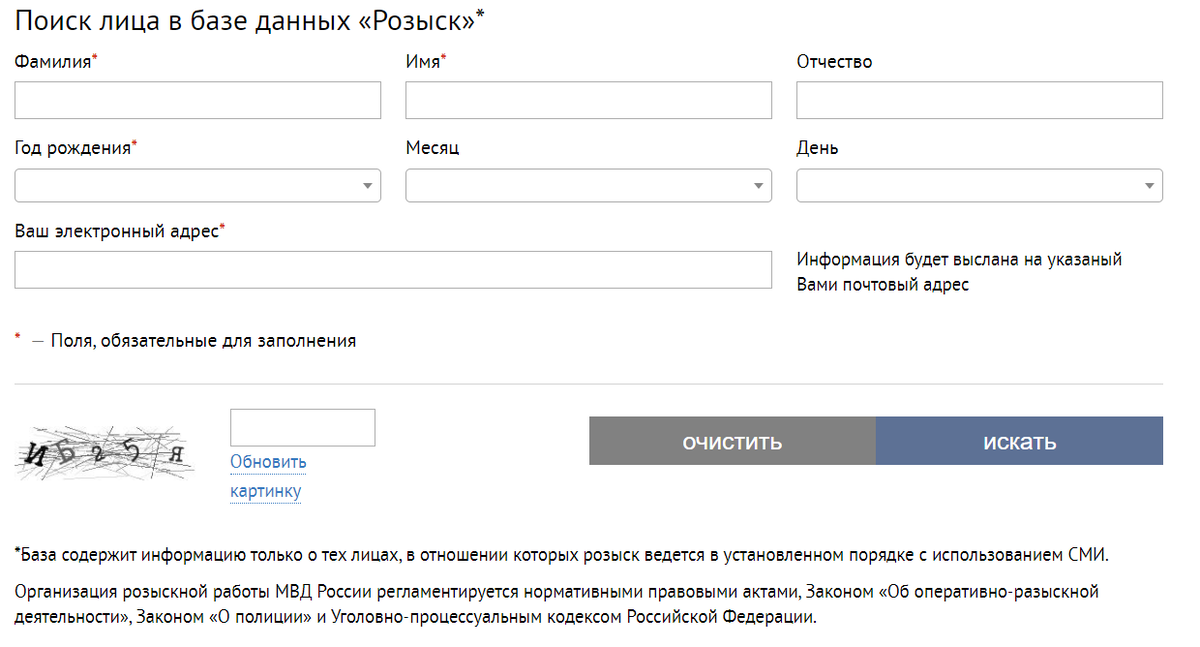This screenshot has width=1200, height=647.
Task: Click the Имя label above its field
Action: pos(422,62)
